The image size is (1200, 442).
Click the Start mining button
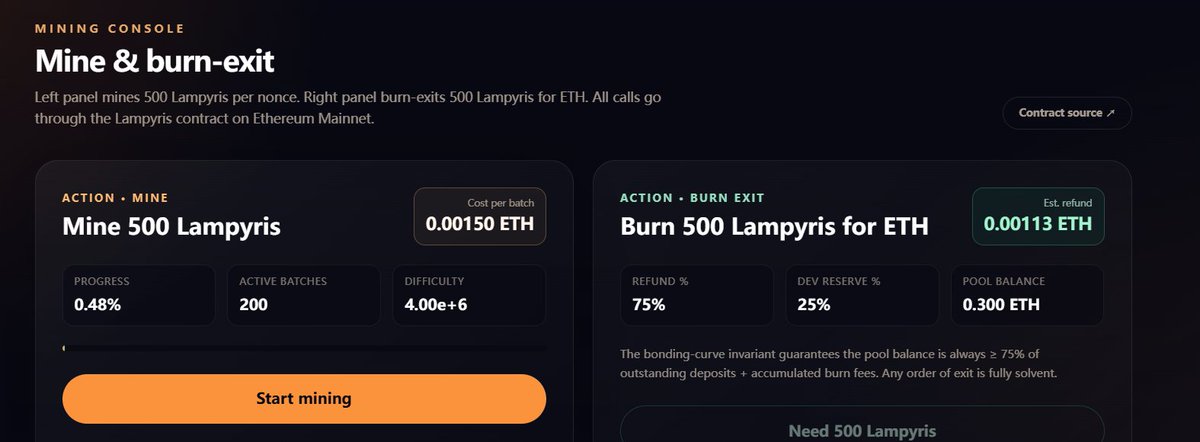(x=304, y=399)
